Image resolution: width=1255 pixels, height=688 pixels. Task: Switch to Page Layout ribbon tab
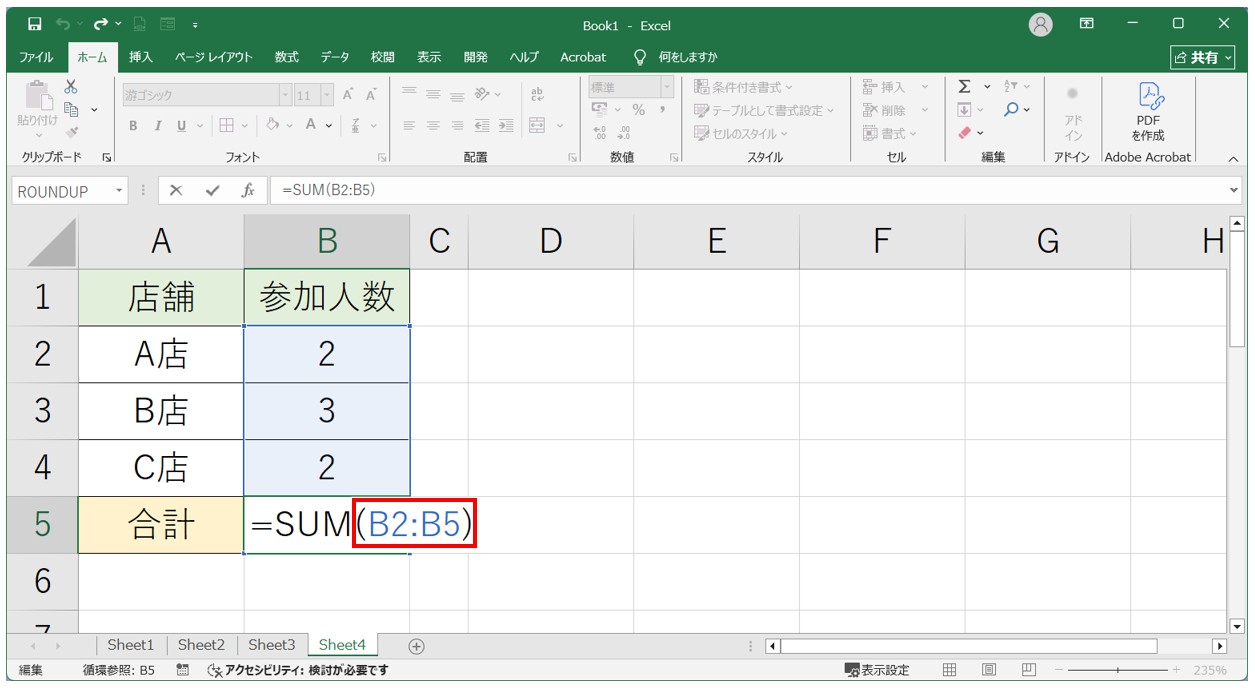(214, 57)
